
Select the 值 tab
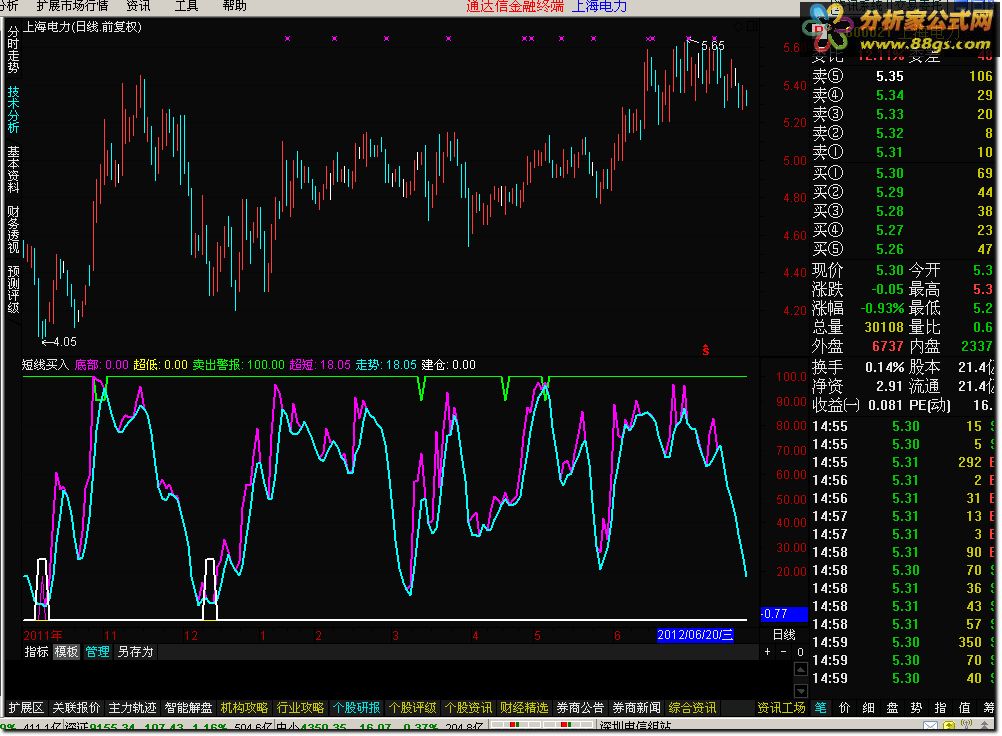[x=965, y=708]
